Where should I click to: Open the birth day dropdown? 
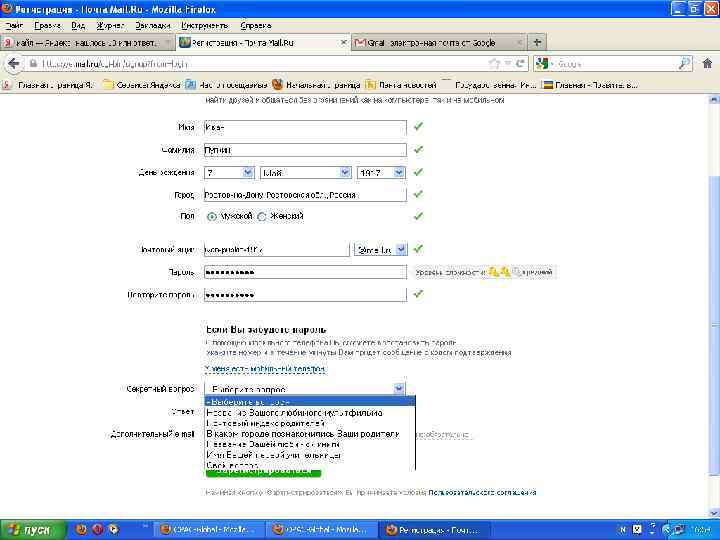229,173
